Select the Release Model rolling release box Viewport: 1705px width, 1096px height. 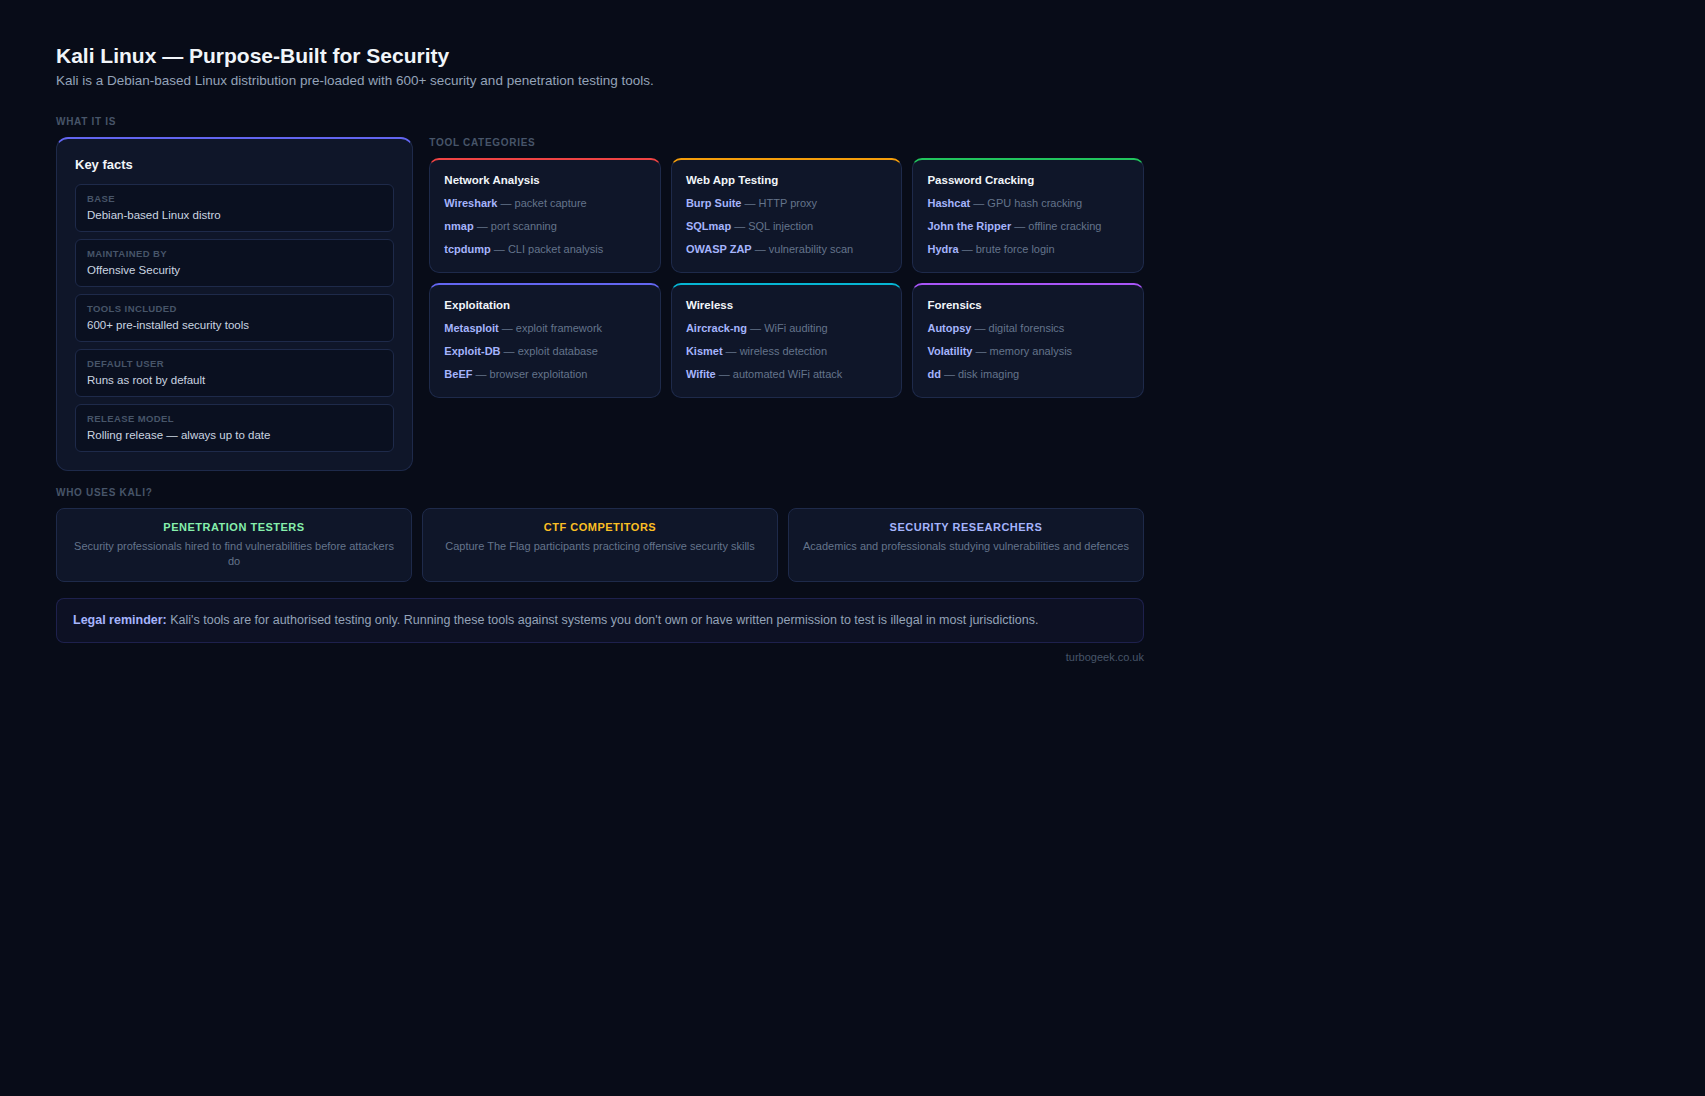[x=234, y=428]
